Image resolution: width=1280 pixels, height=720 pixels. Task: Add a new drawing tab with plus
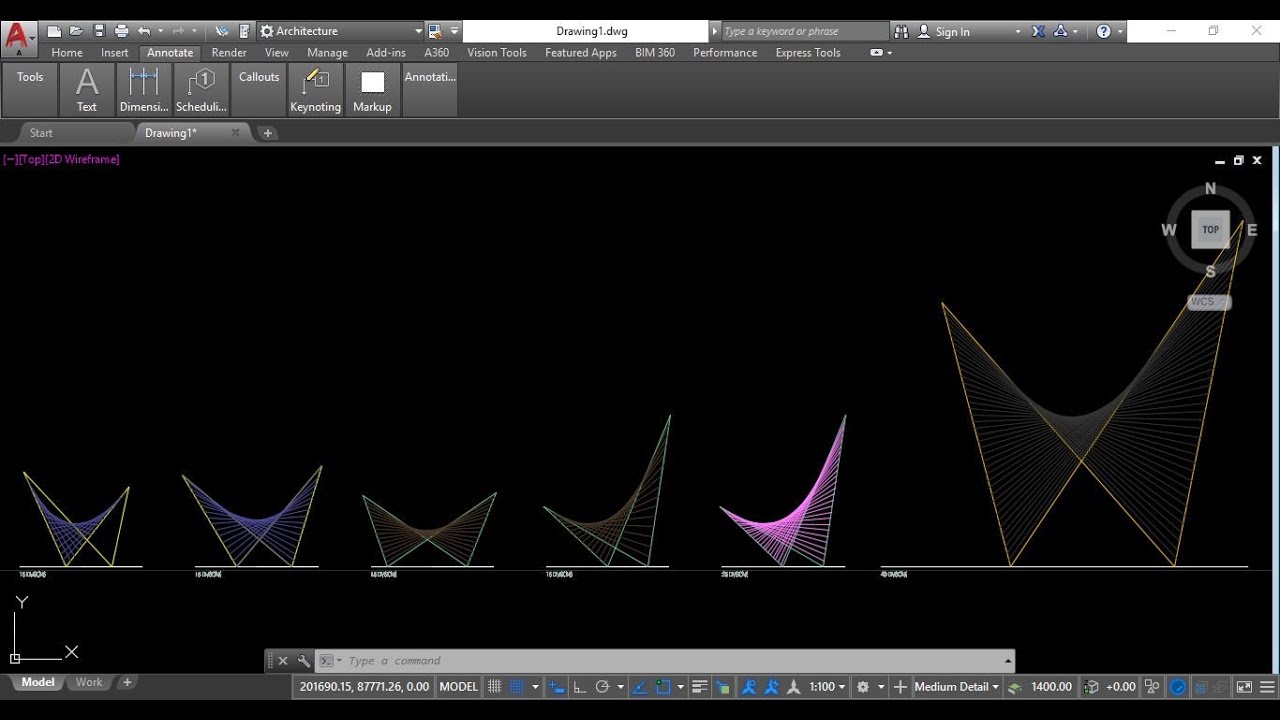(267, 133)
